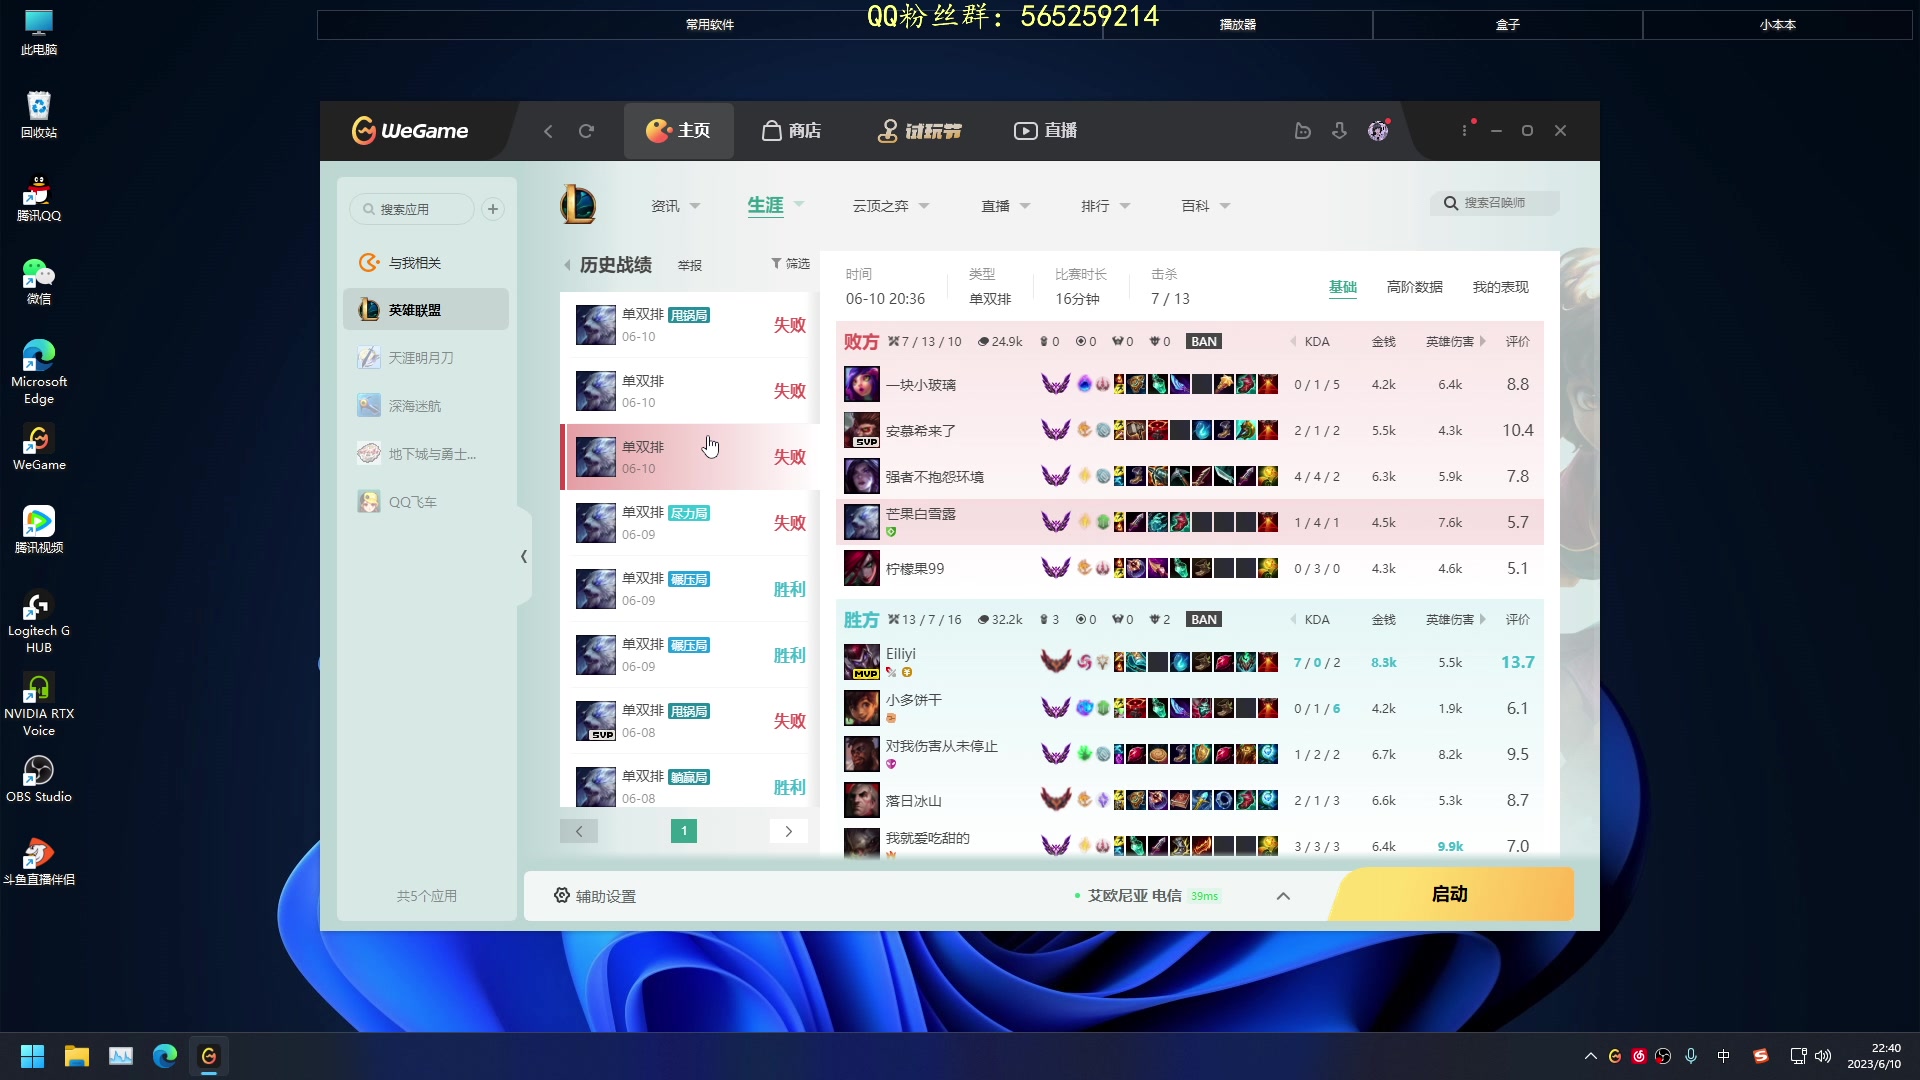Image resolution: width=1920 pixels, height=1080 pixels.
Task: Select 英雄联盟 in the game sidebar
Action: 424,309
